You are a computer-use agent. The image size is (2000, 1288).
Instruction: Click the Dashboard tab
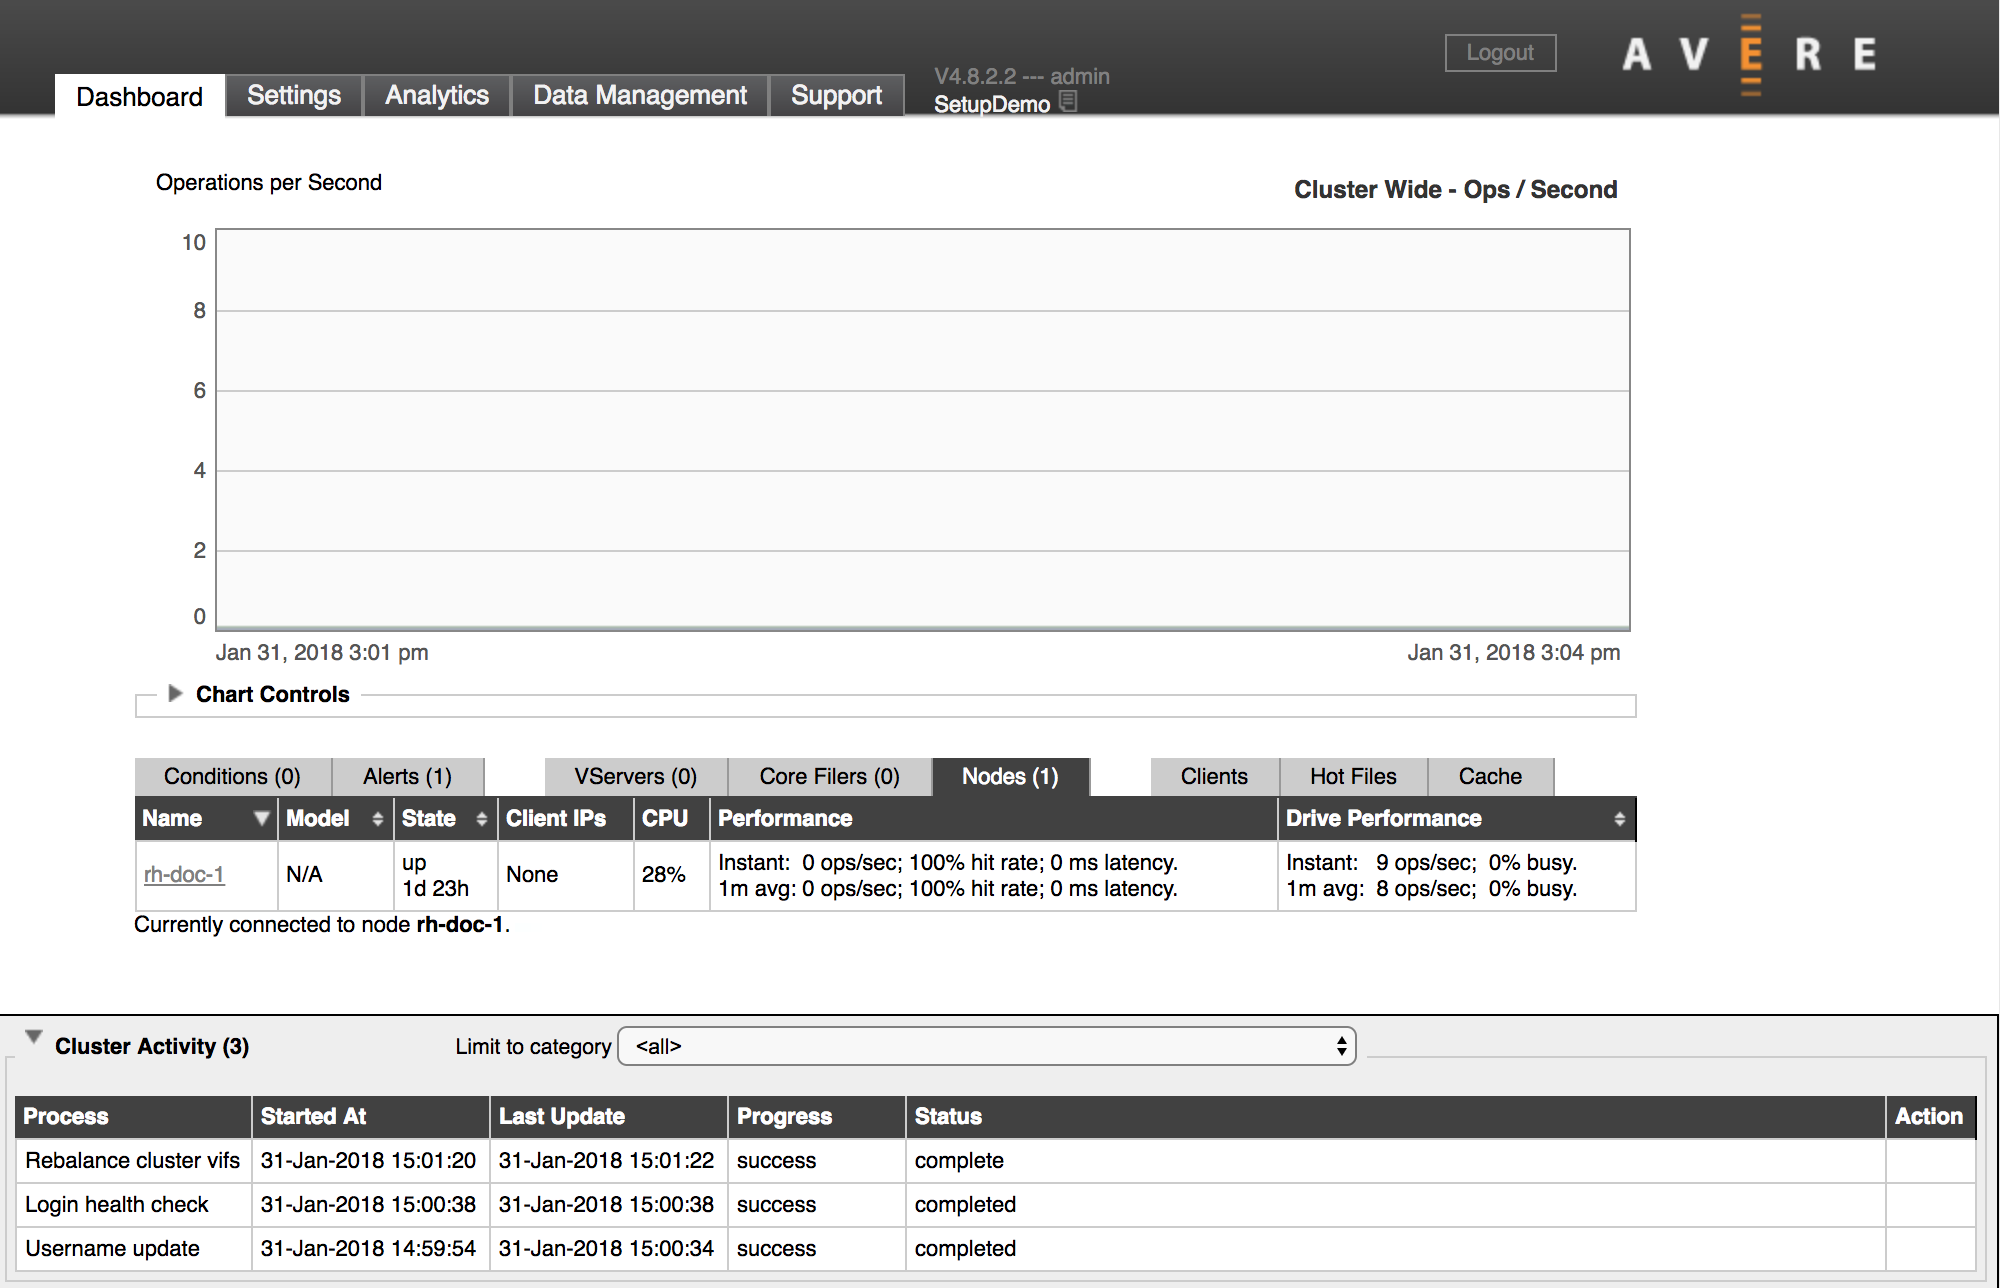tap(140, 93)
